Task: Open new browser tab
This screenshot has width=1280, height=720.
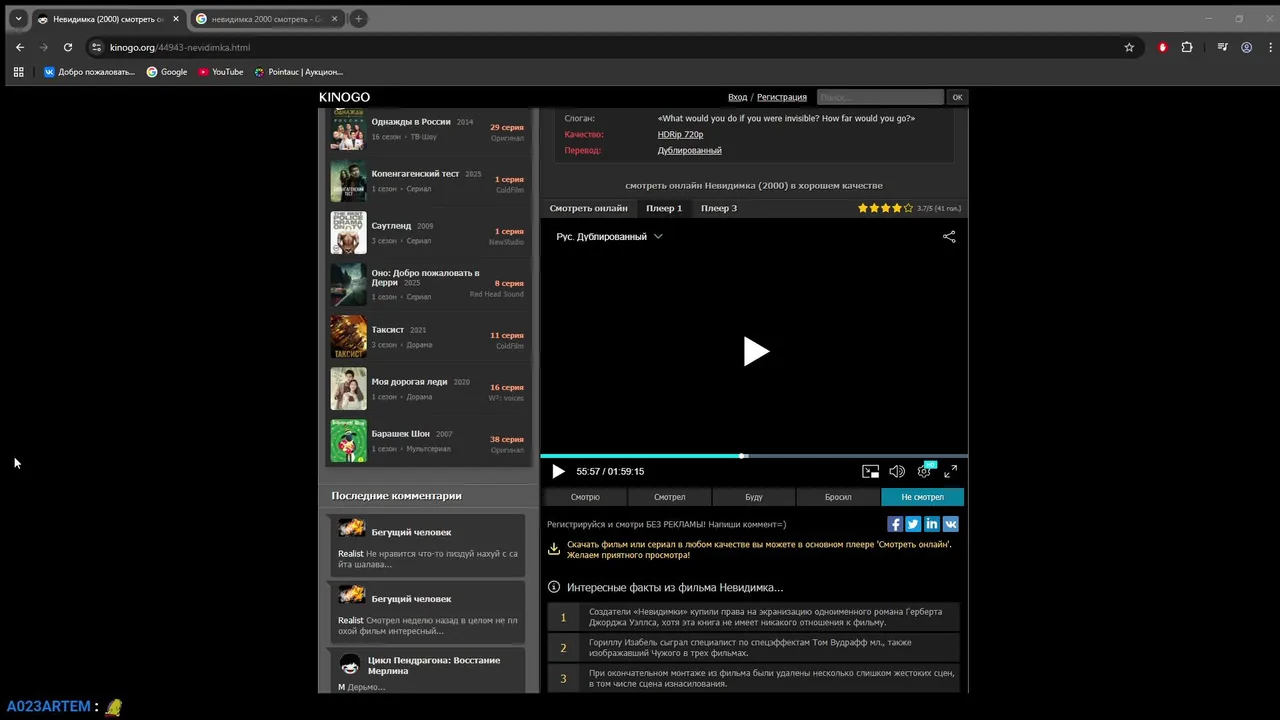Action: tap(358, 19)
